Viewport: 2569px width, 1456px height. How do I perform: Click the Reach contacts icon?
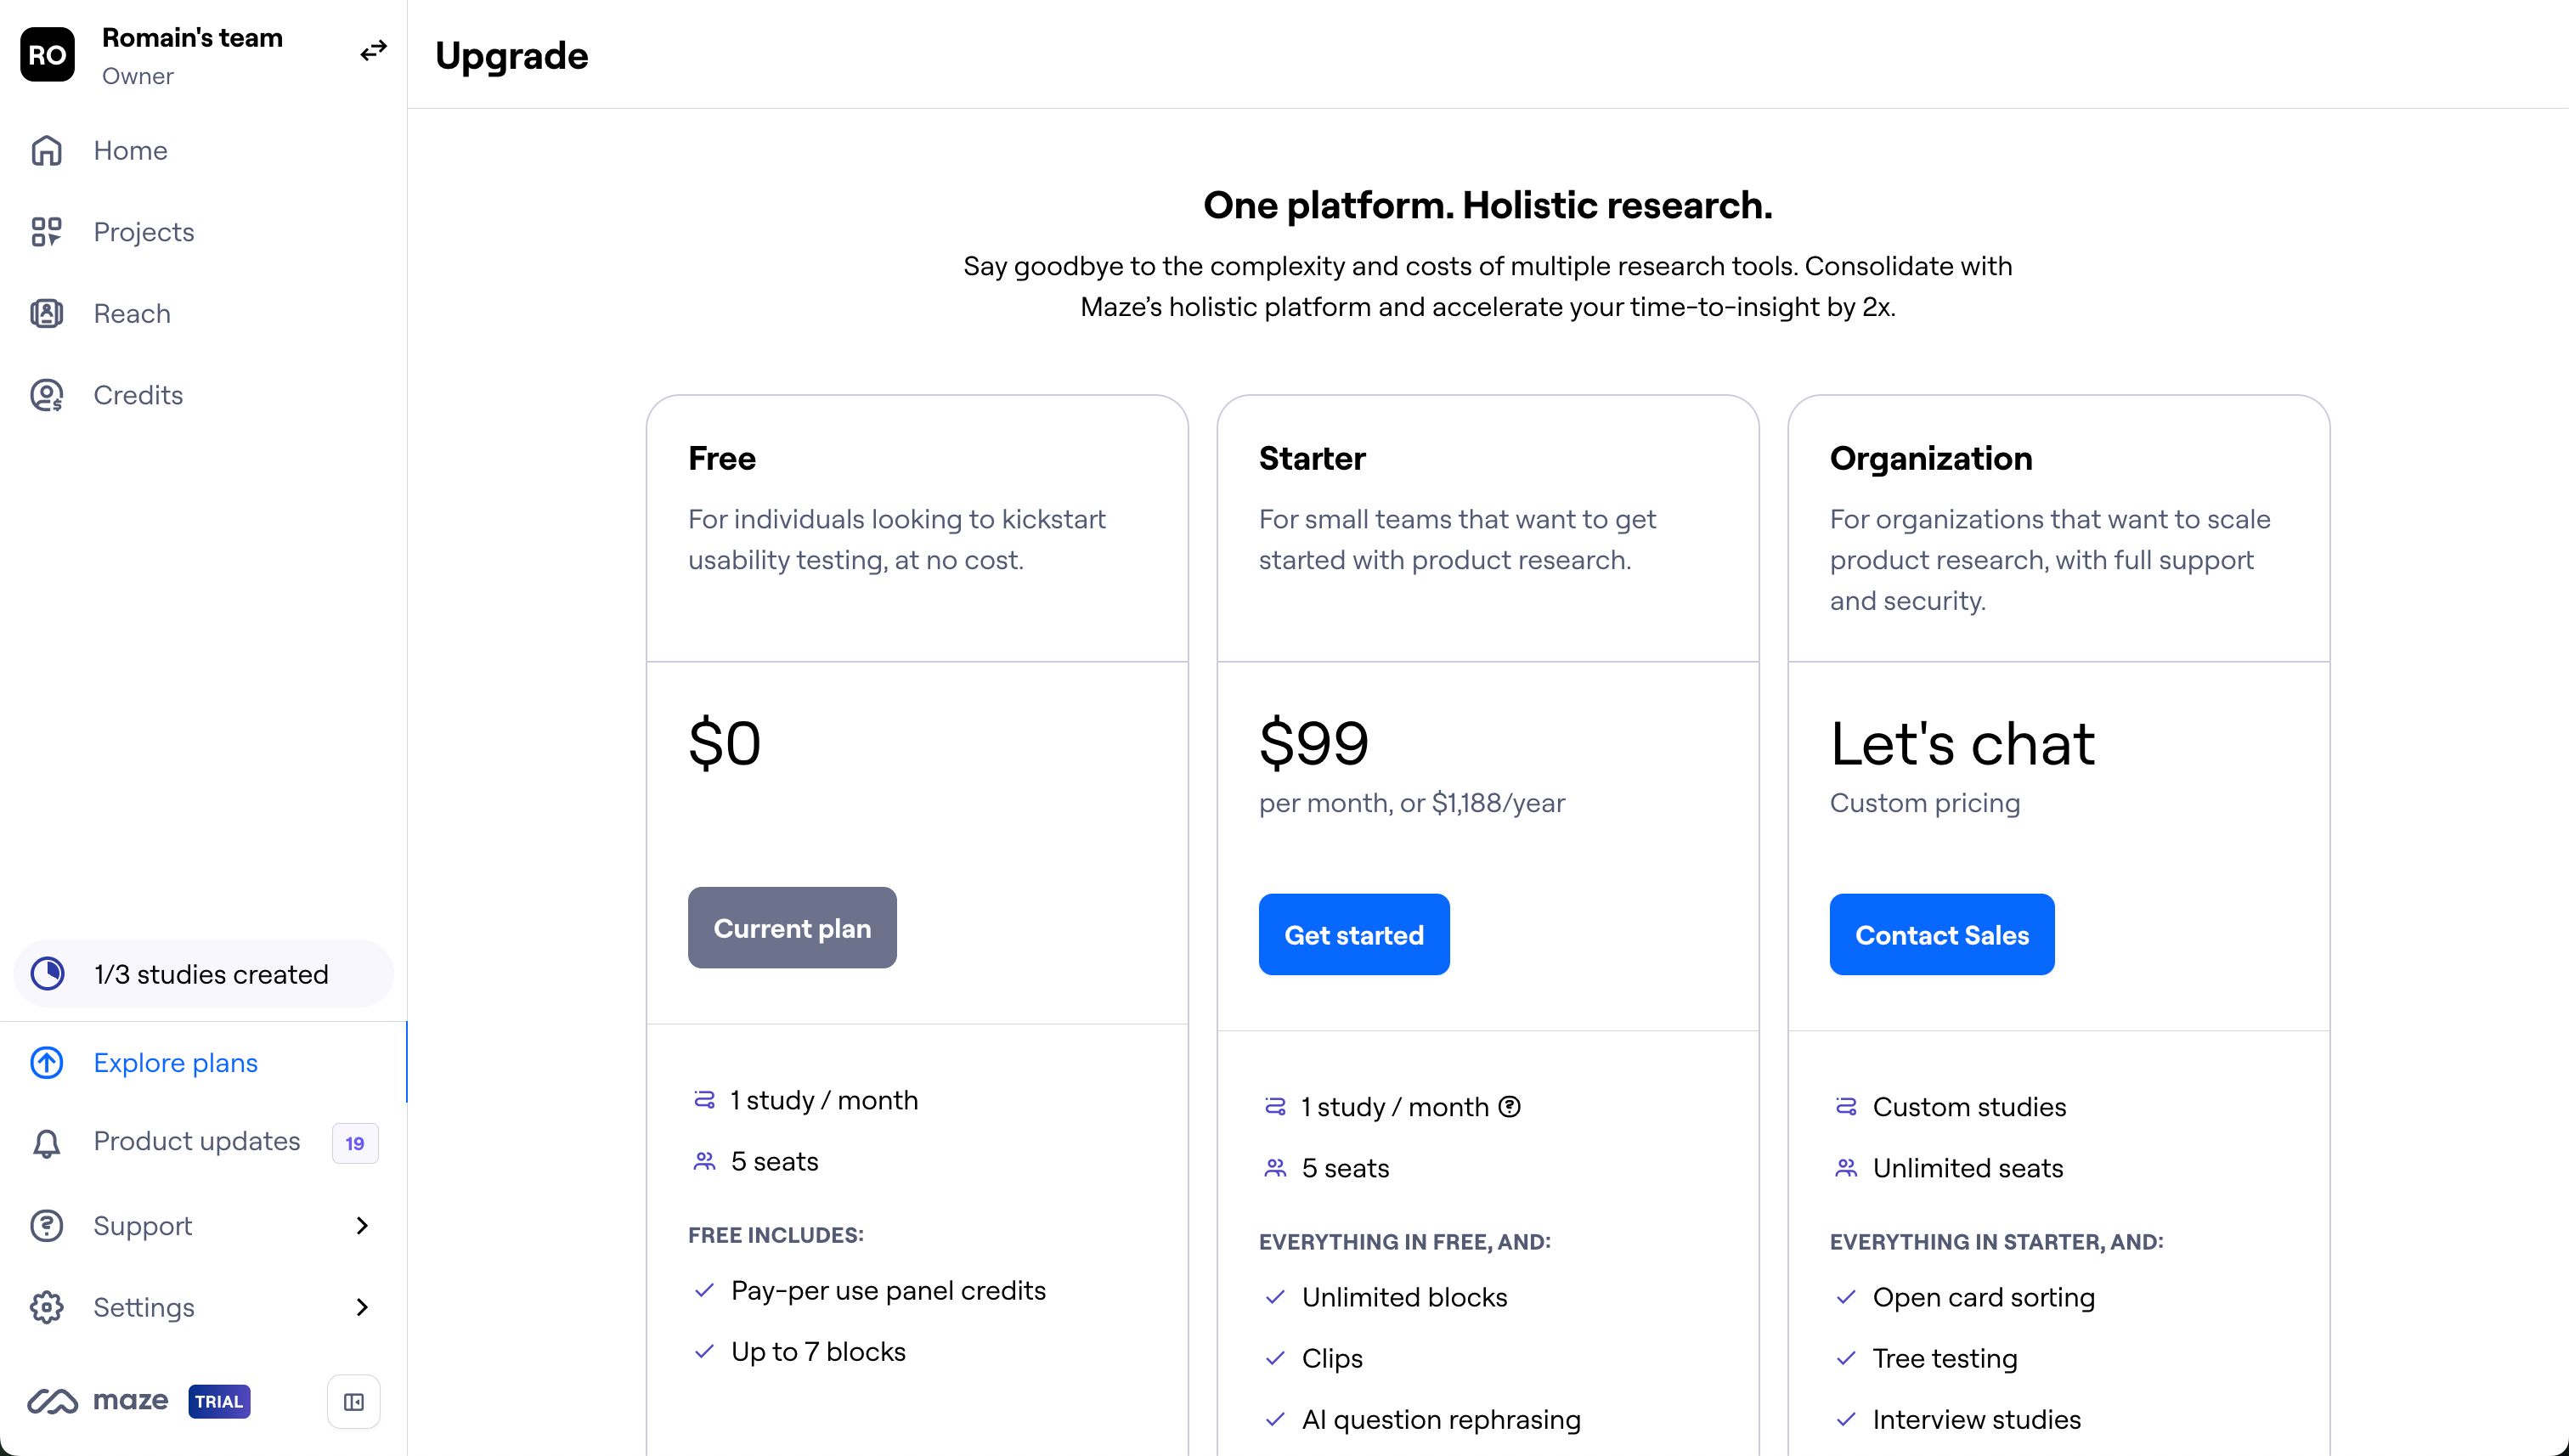point(46,314)
